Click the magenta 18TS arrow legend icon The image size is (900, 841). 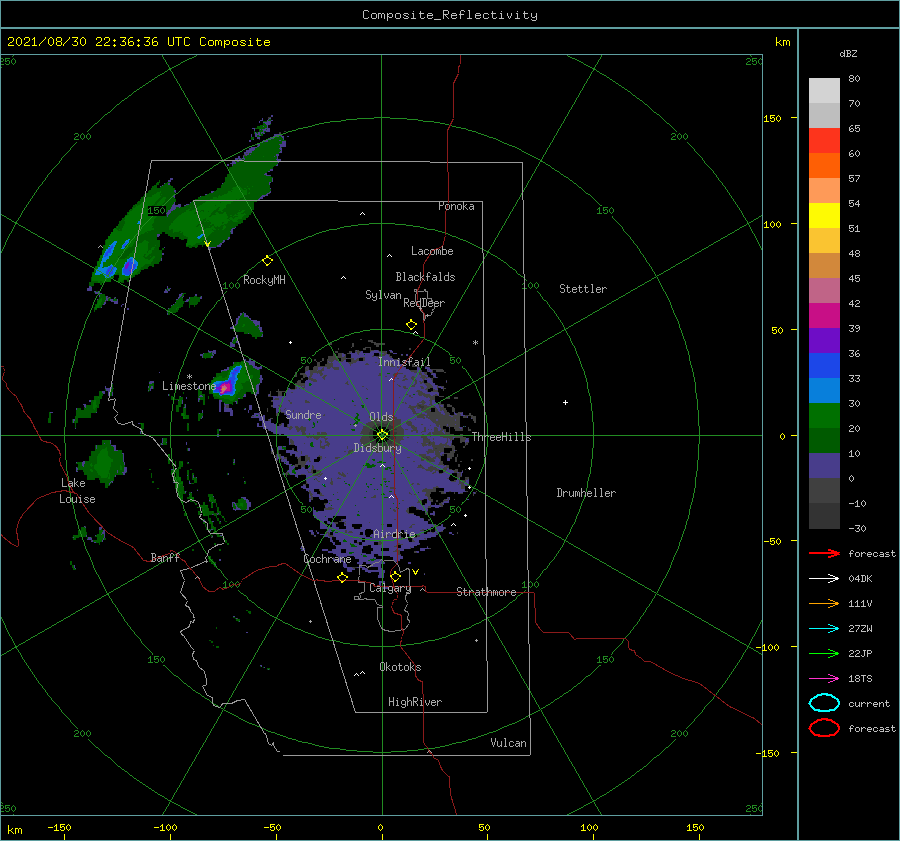(x=824, y=678)
